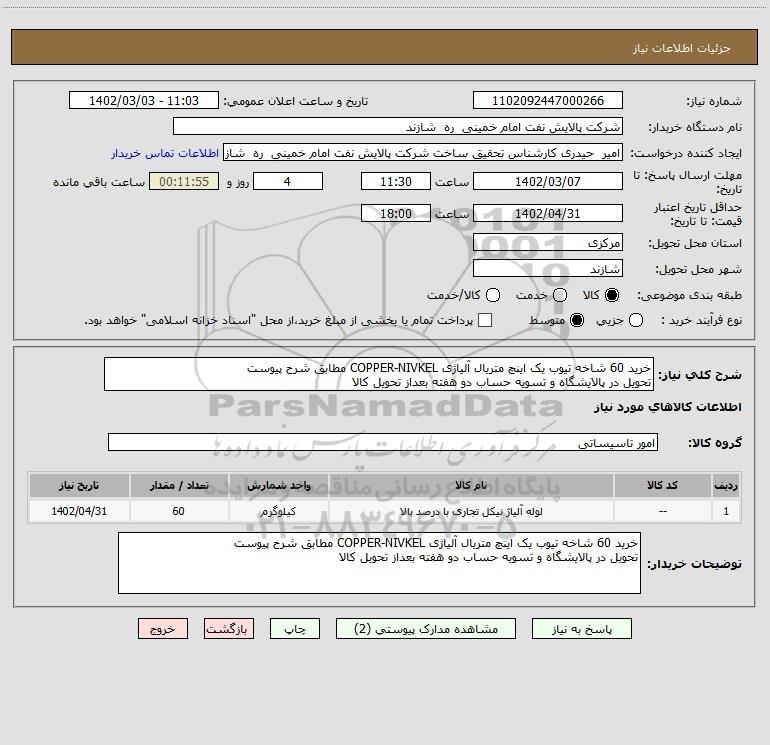Click the item name لوله آلیاژ نیکل cell
Screen dimensions: 770x745
[x=471, y=512]
